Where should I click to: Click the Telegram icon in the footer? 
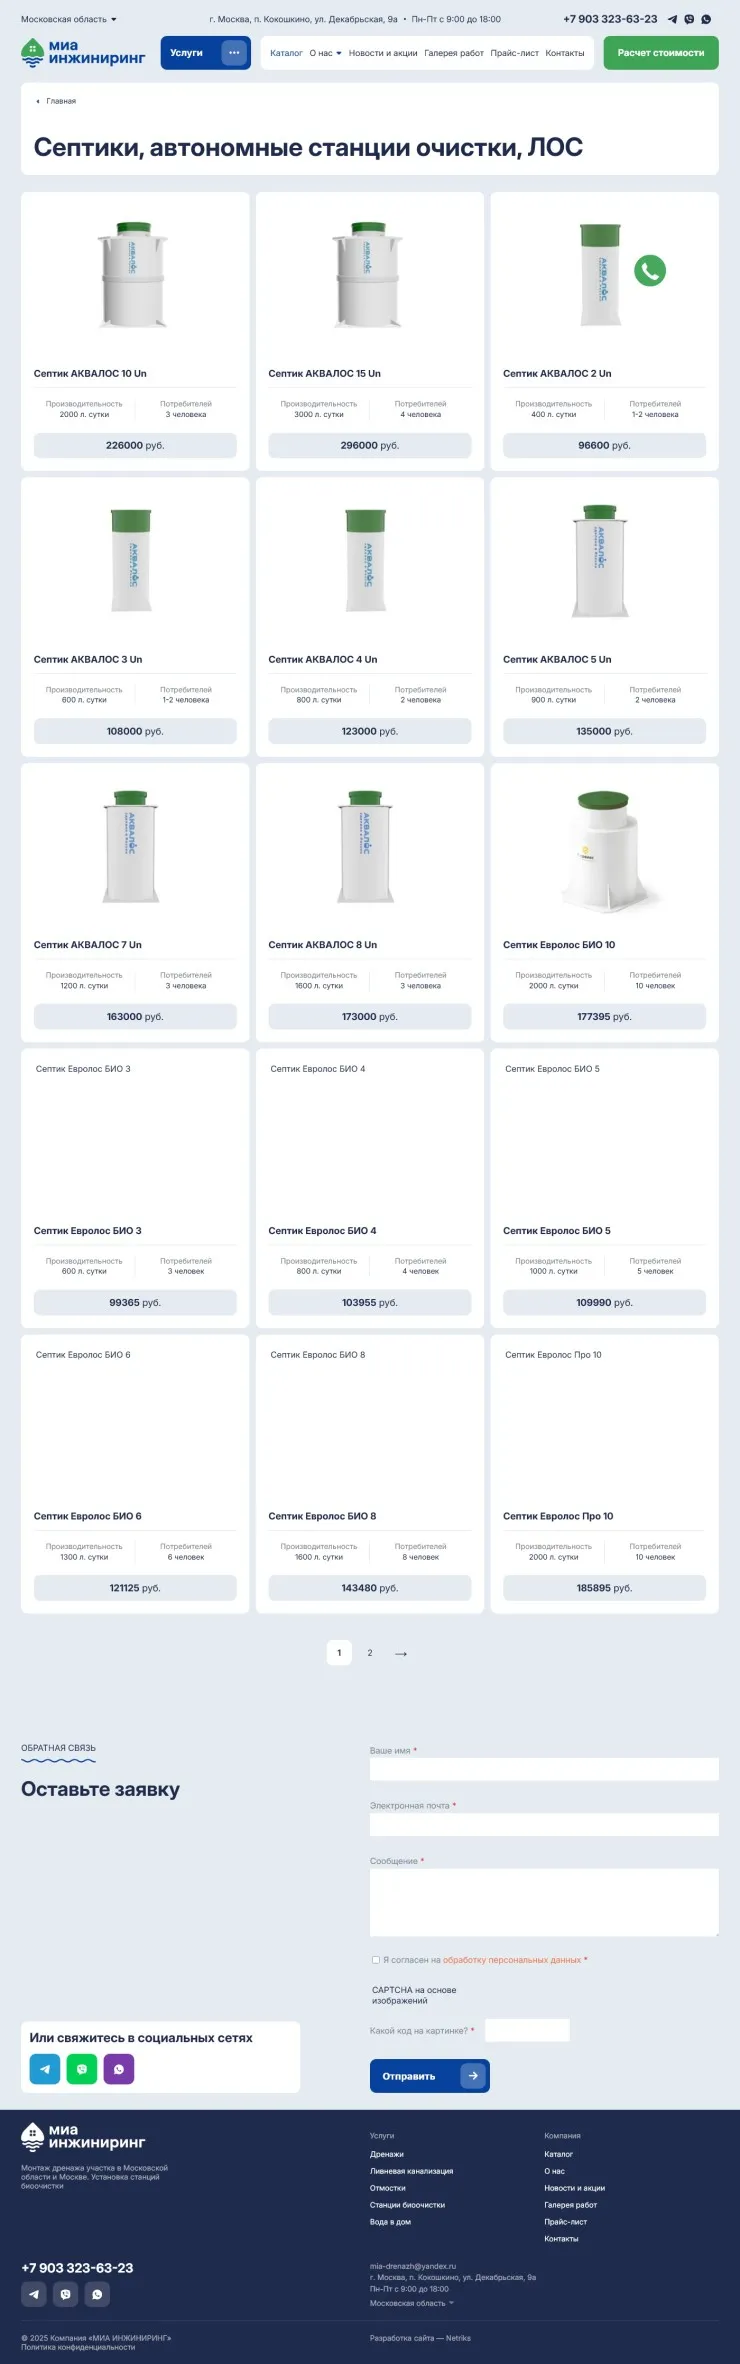(x=35, y=2294)
